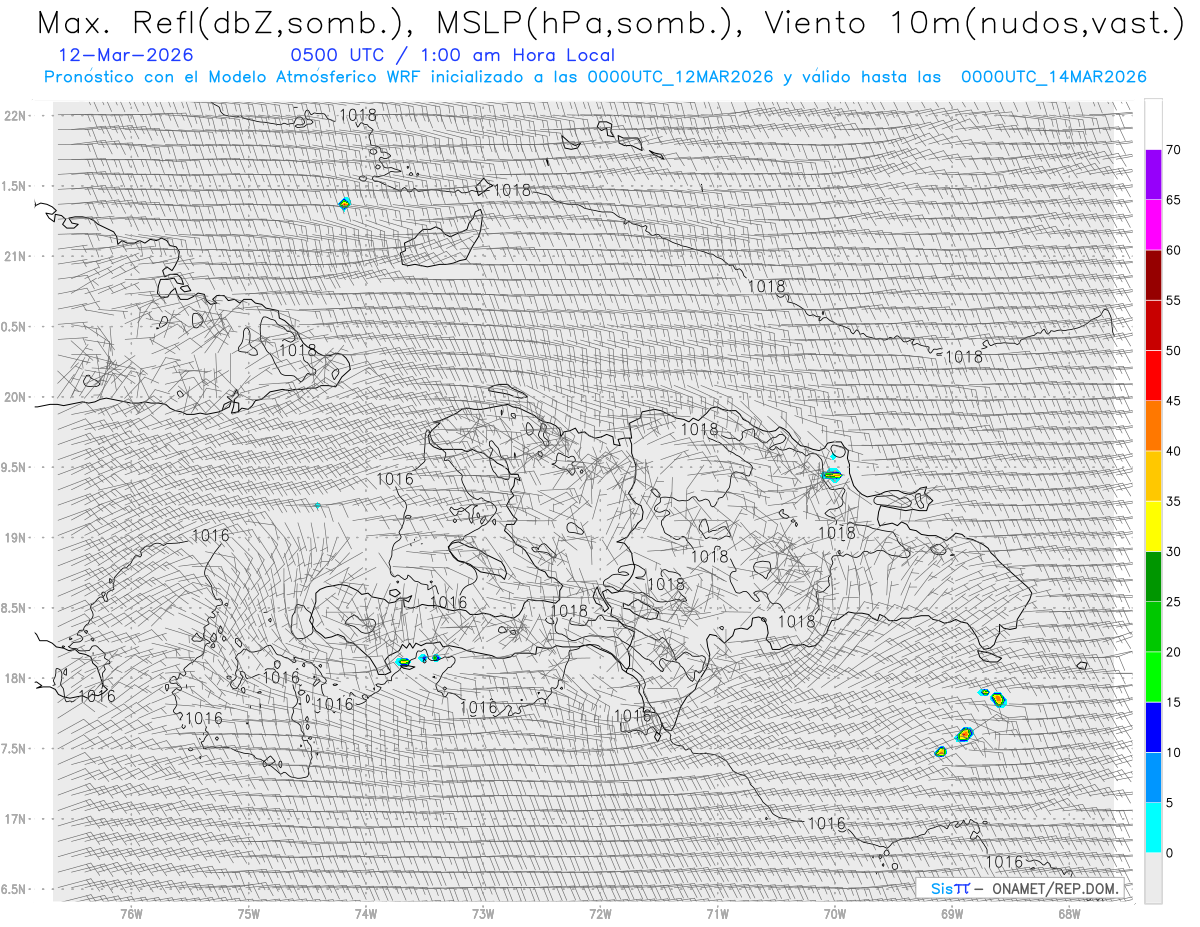Select the "69W" longitude axis label
1200x927 pixels.
pos(952,913)
